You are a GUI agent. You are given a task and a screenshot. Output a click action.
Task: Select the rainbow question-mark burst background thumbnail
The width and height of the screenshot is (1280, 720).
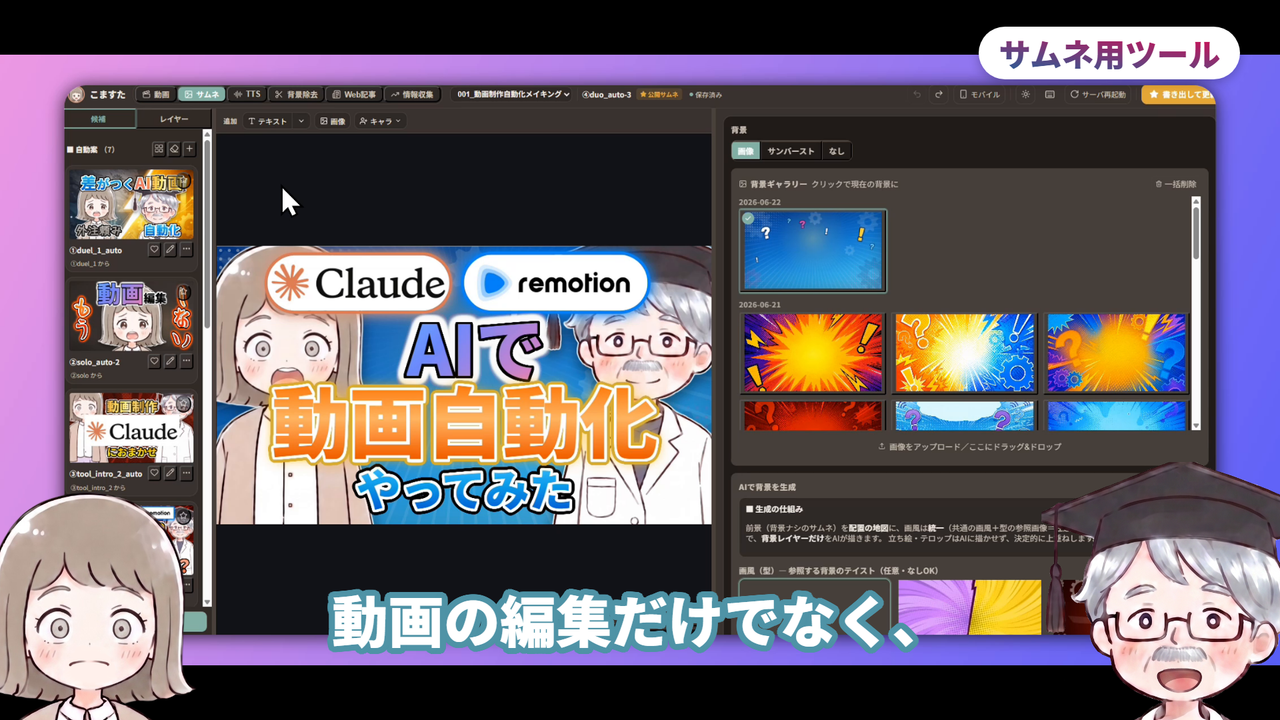[1116, 353]
